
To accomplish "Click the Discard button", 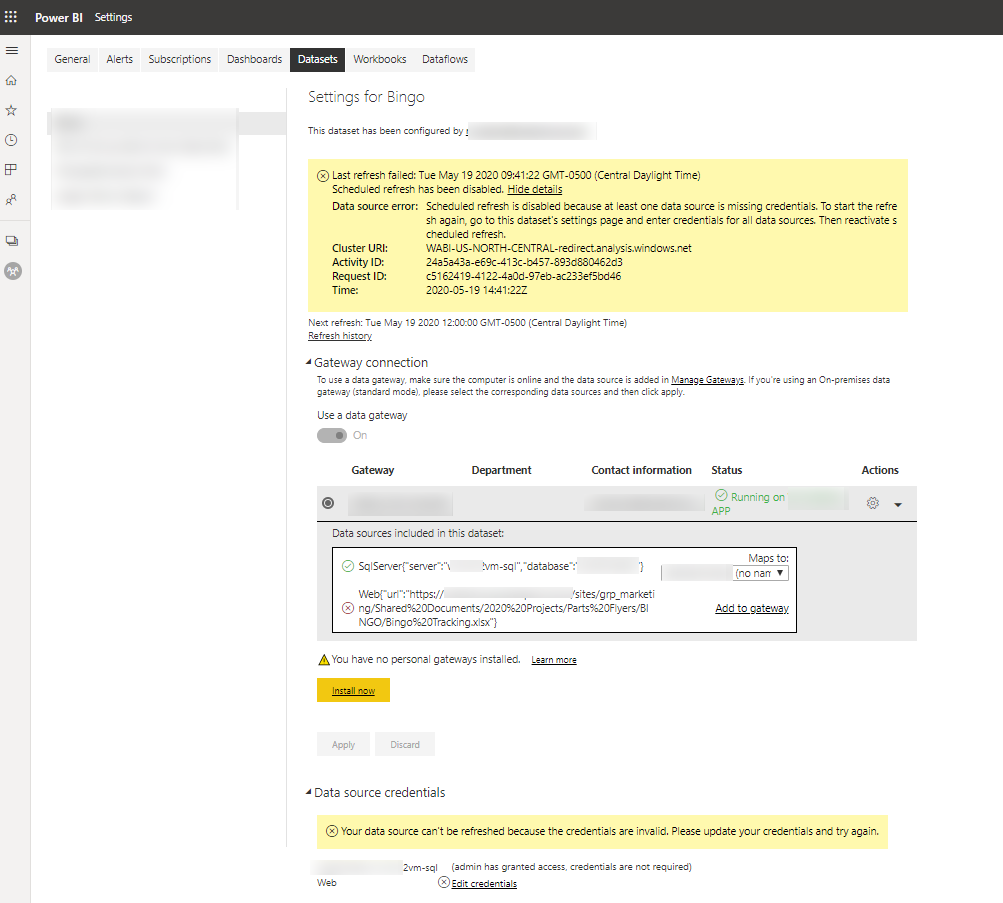I will pos(405,744).
